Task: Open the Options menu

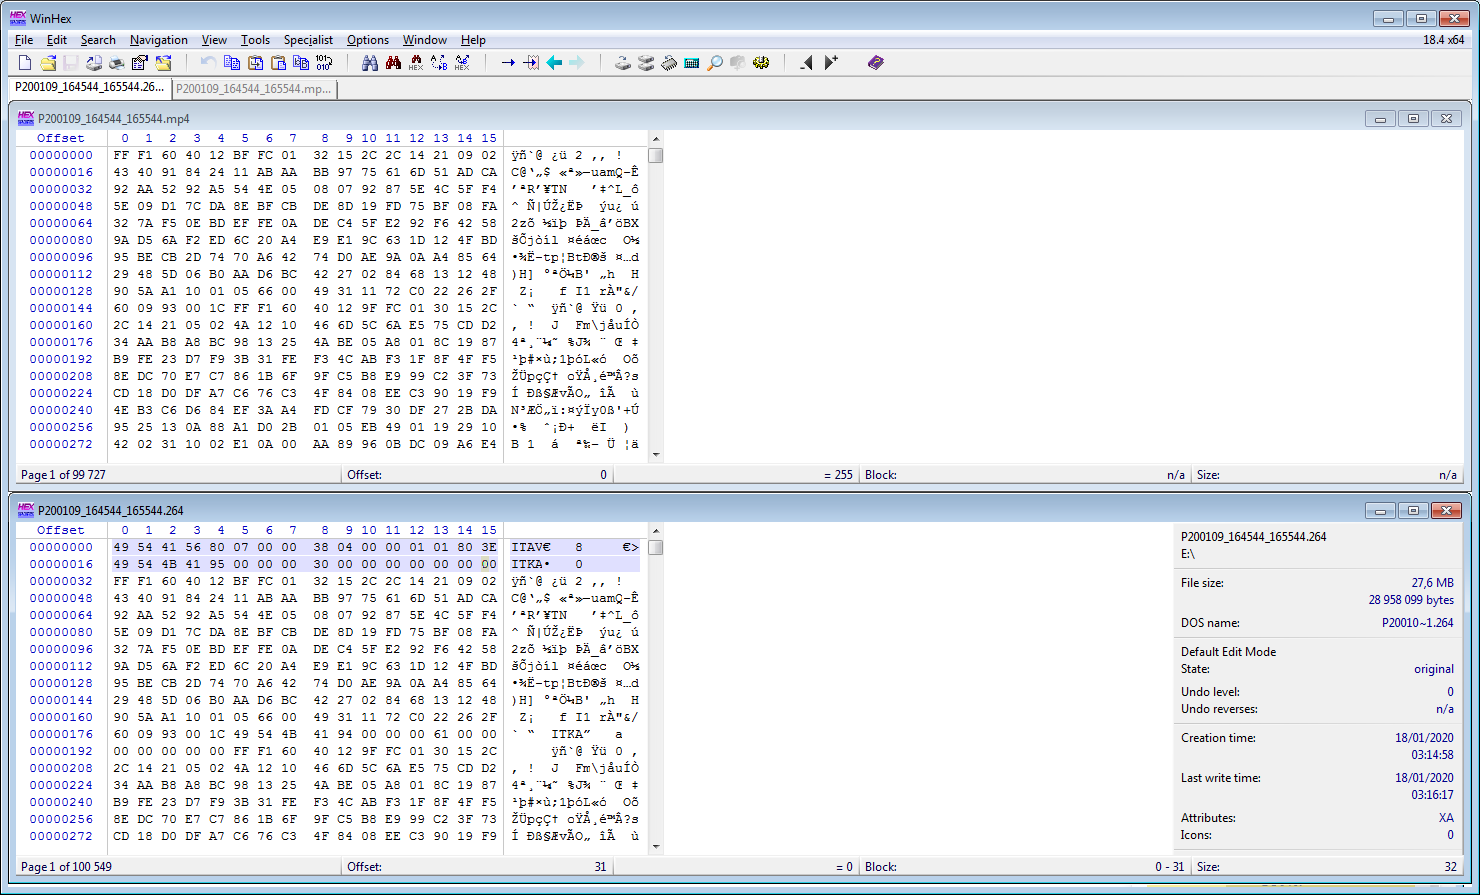Action: pyautogui.click(x=368, y=40)
